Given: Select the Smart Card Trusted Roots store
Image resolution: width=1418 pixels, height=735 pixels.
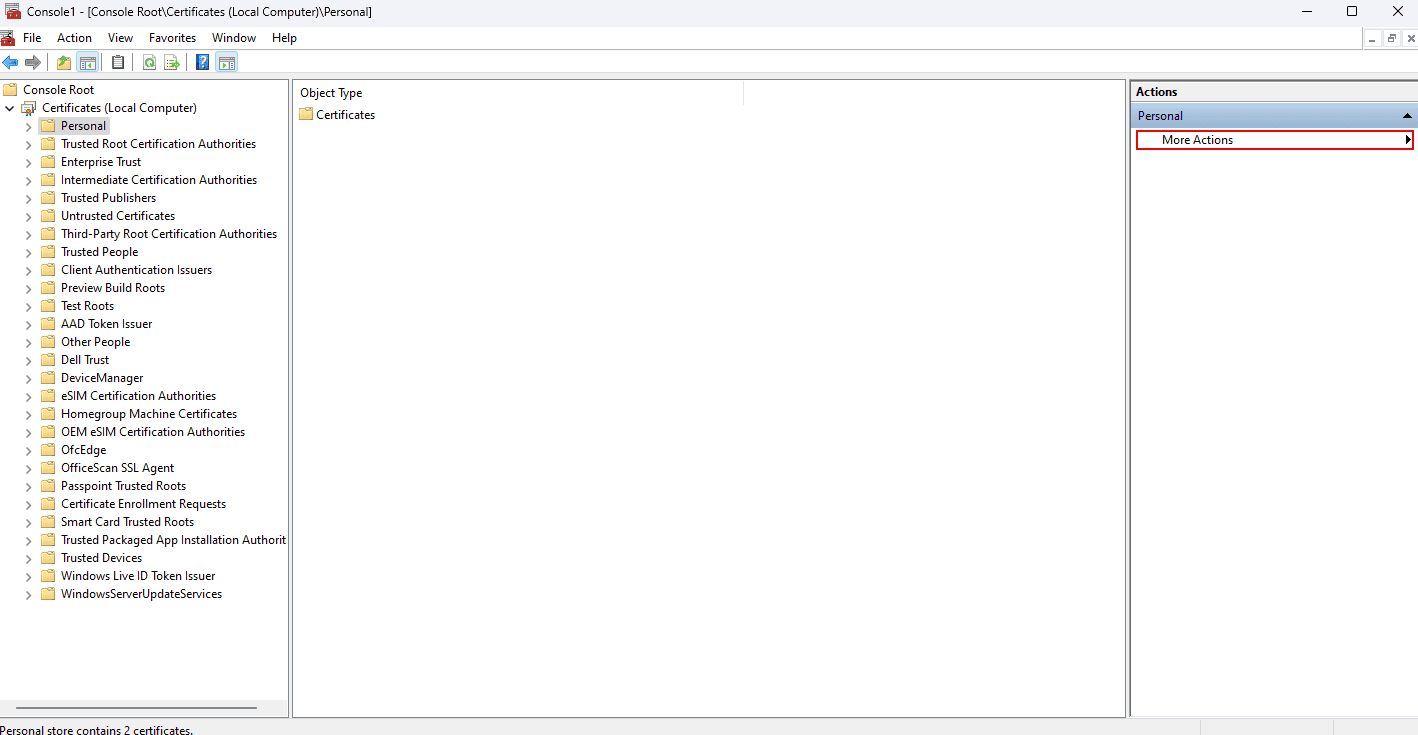Looking at the screenshot, I should 127,522.
